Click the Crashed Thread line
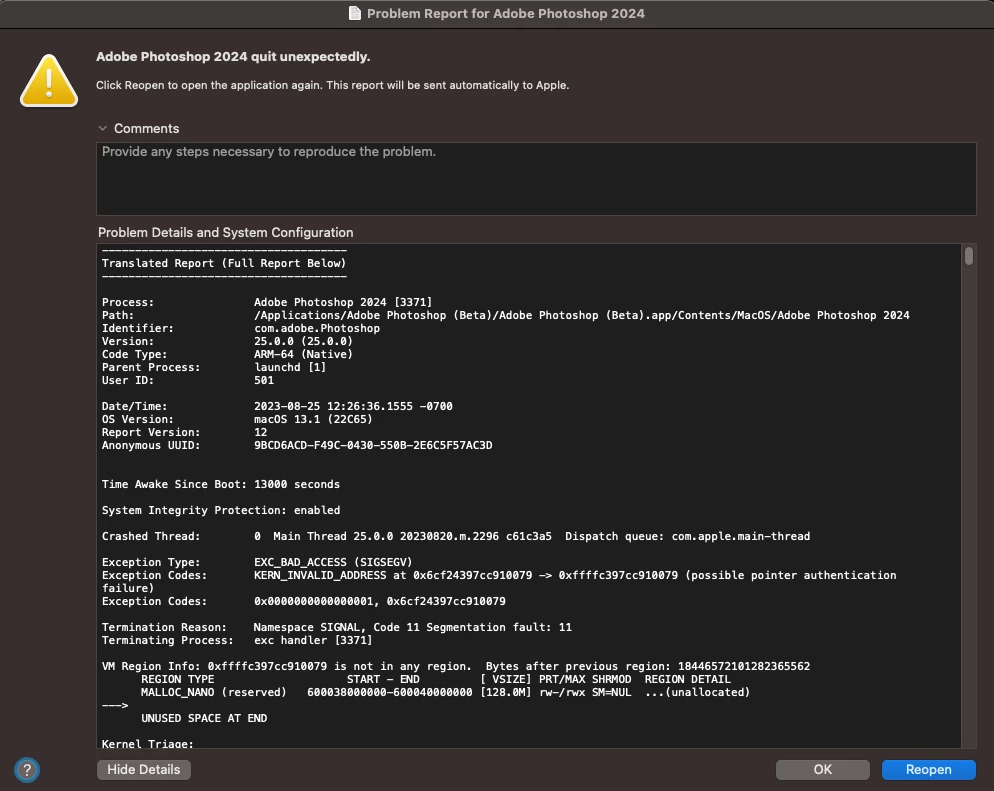 pyautogui.click(x=456, y=536)
